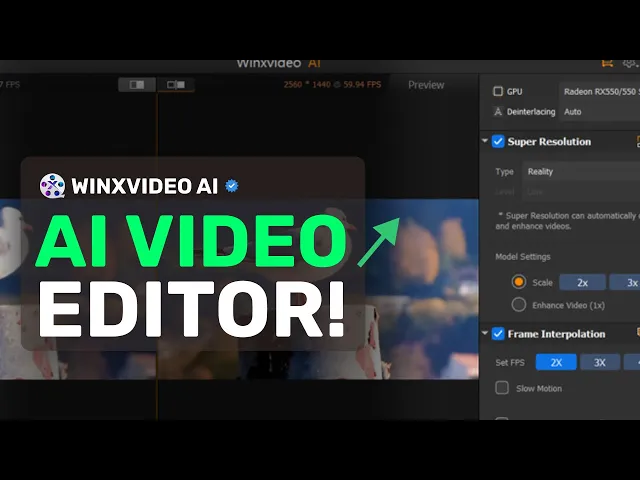The height and width of the screenshot is (480, 640).
Task: Collapse the Frame Interpolation section arrow
Action: pyautogui.click(x=485, y=333)
